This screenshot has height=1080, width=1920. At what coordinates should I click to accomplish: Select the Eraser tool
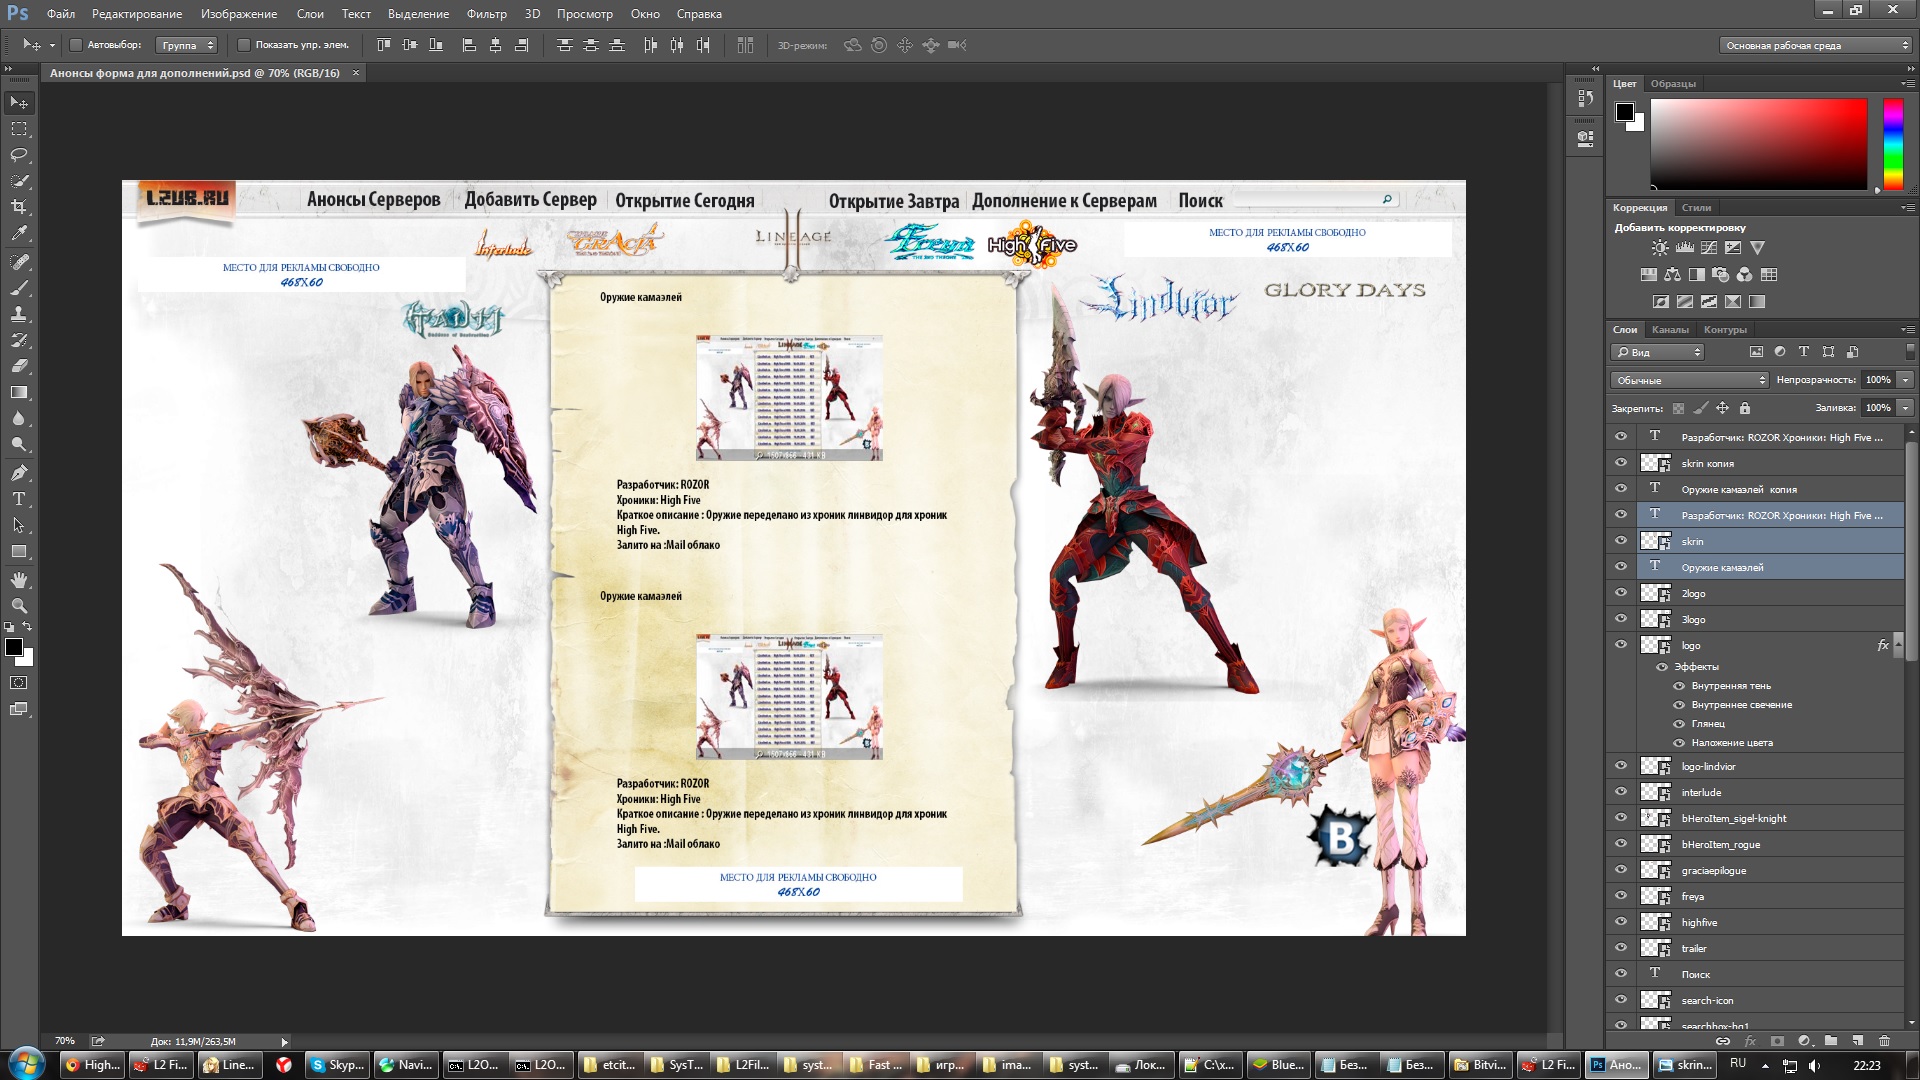19,366
